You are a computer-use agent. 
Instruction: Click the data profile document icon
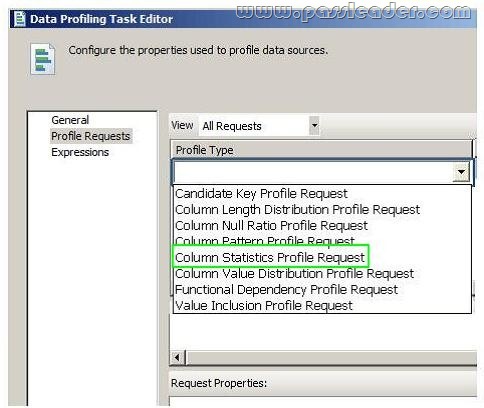tap(43, 59)
